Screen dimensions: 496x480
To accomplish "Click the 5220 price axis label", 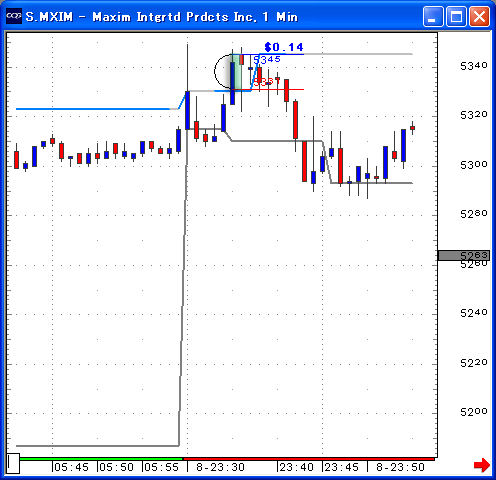I will 474,362.
